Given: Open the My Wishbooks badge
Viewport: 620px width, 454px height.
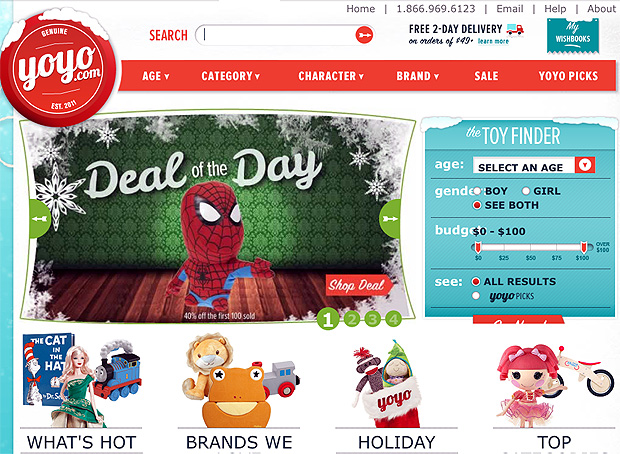Looking at the screenshot, I should (573, 36).
